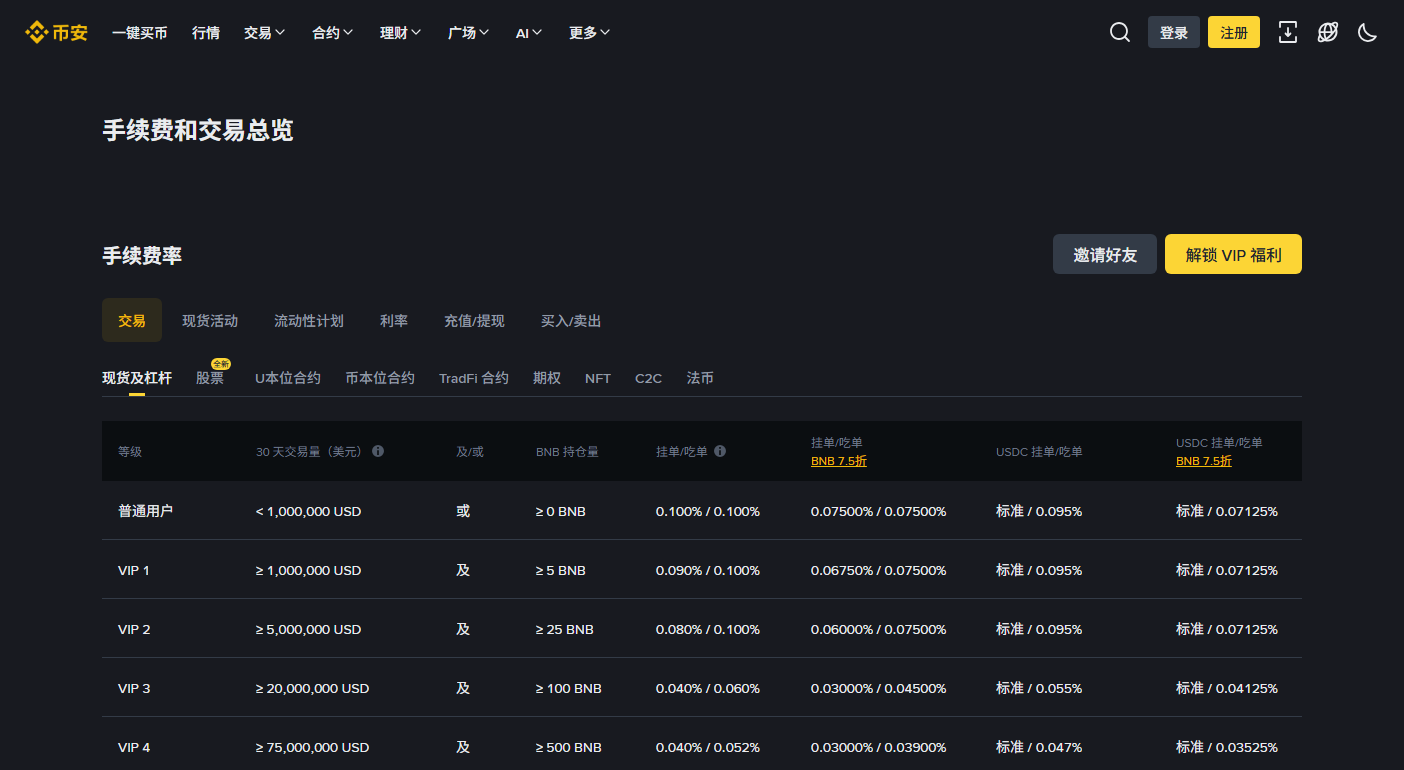Open the NFT sub-tab
Image resolution: width=1404 pixels, height=770 pixels.
pos(598,378)
